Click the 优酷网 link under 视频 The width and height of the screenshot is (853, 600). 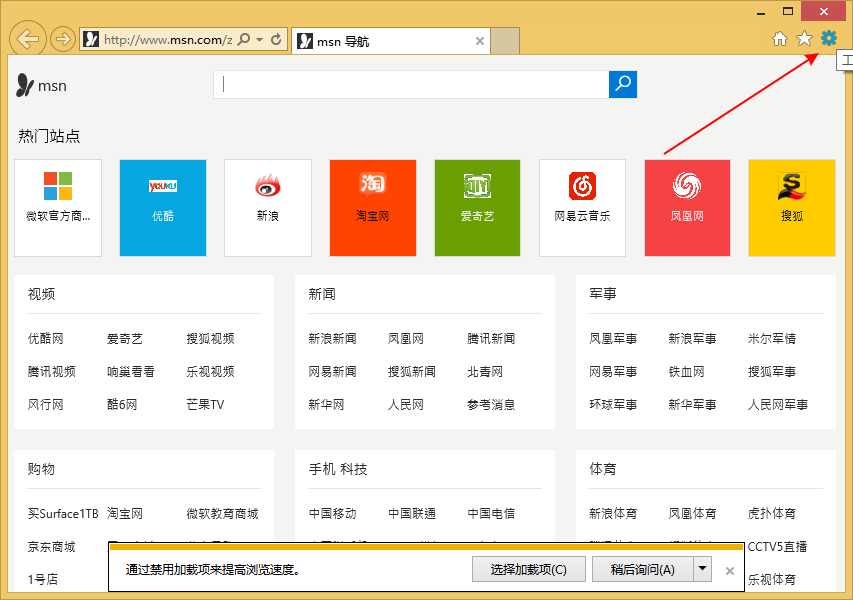coord(46,339)
